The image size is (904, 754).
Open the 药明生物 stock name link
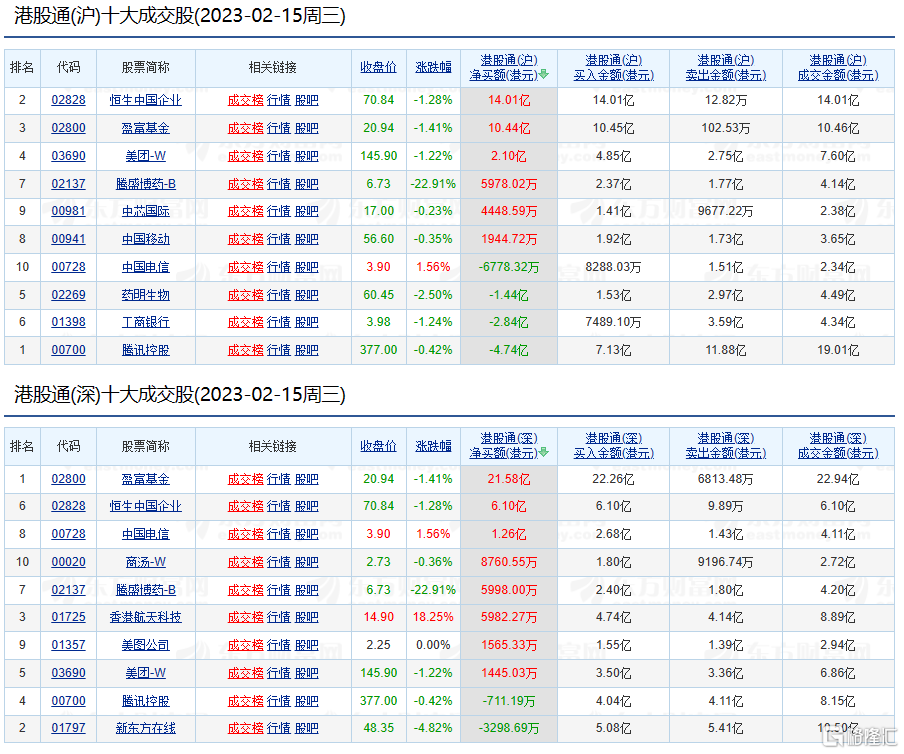[145, 295]
